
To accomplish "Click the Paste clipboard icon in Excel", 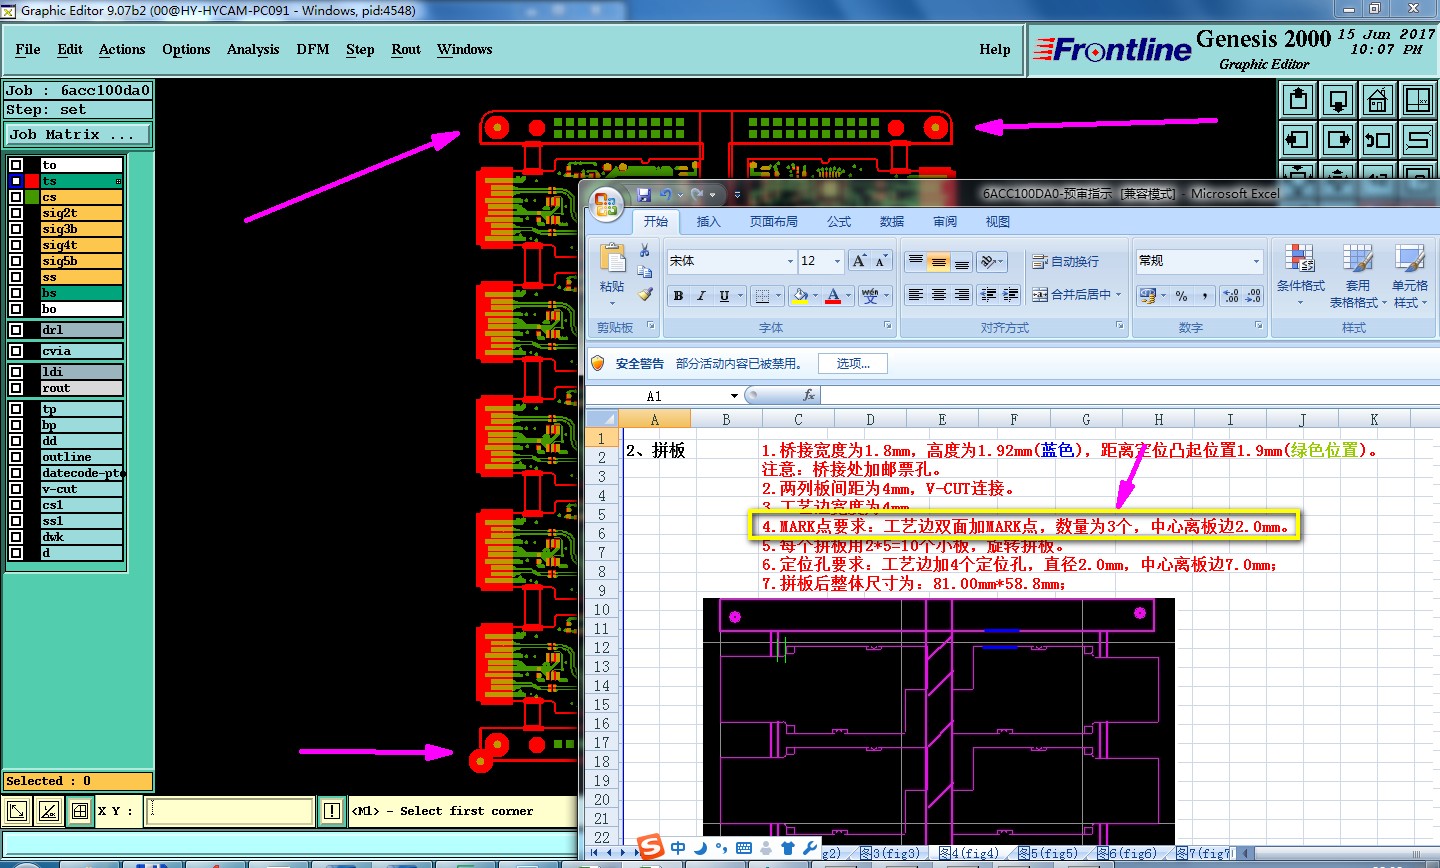I will (x=612, y=258).
